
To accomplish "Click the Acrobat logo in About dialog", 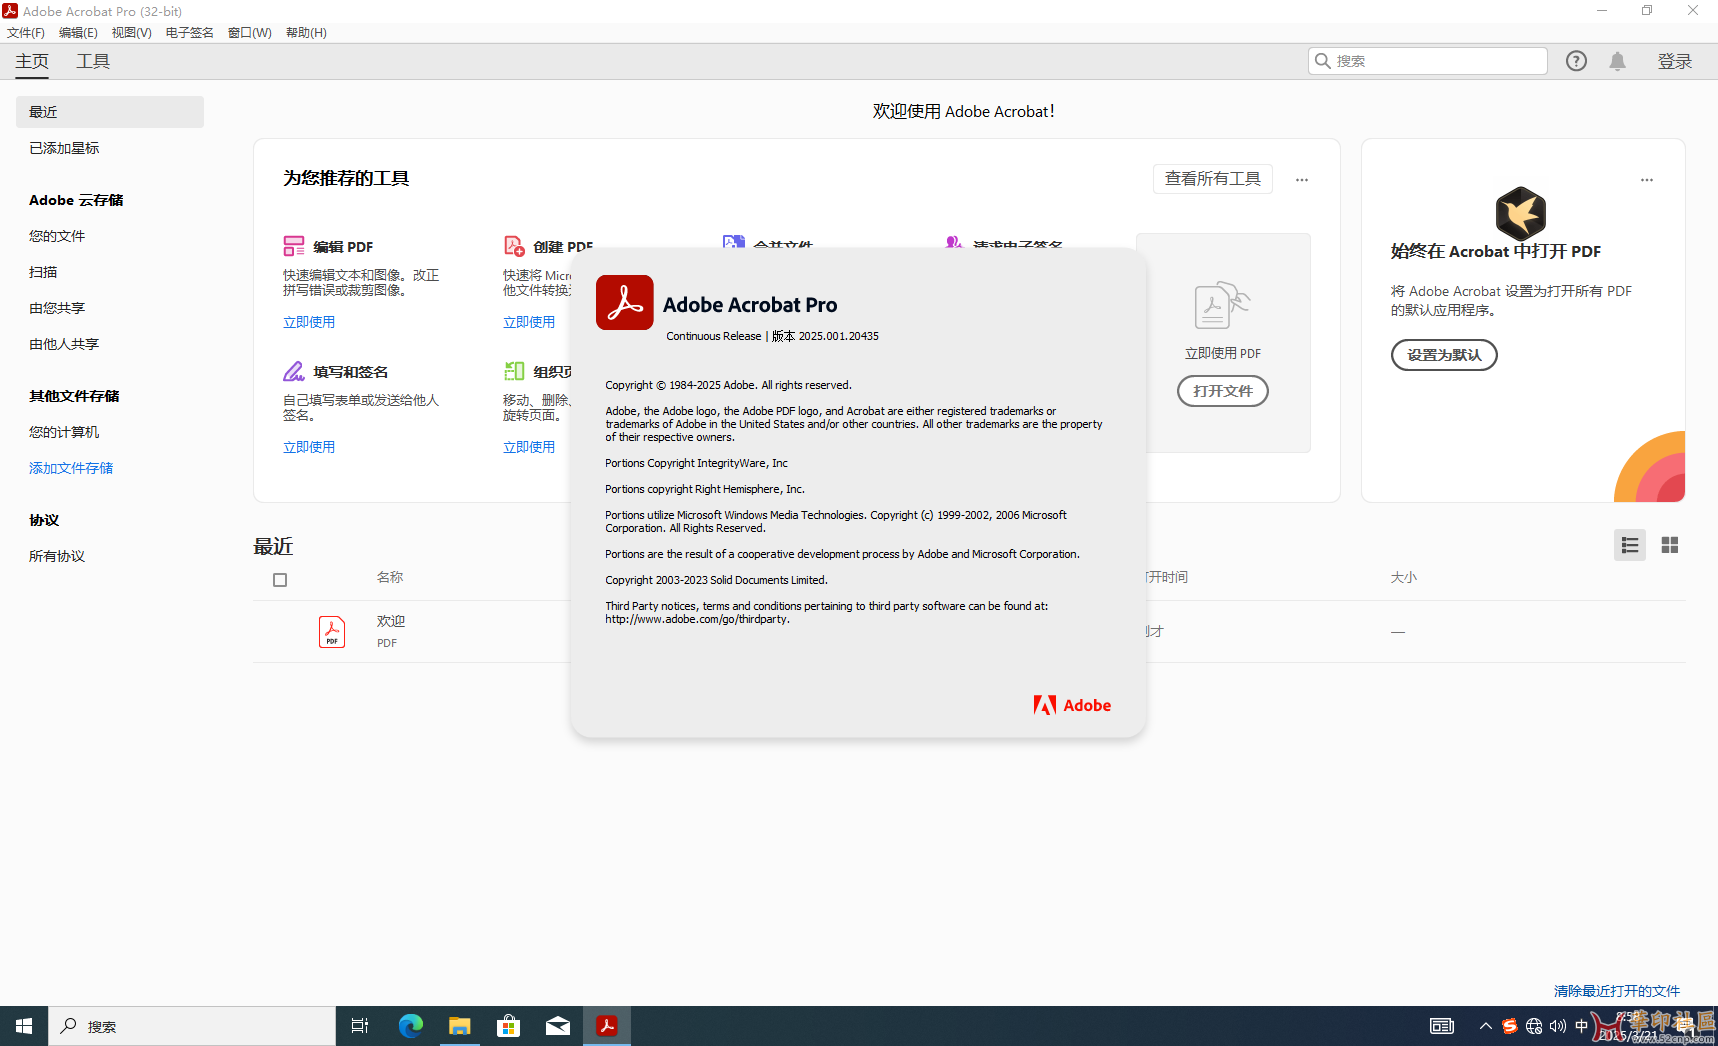I will pos(625,303).
